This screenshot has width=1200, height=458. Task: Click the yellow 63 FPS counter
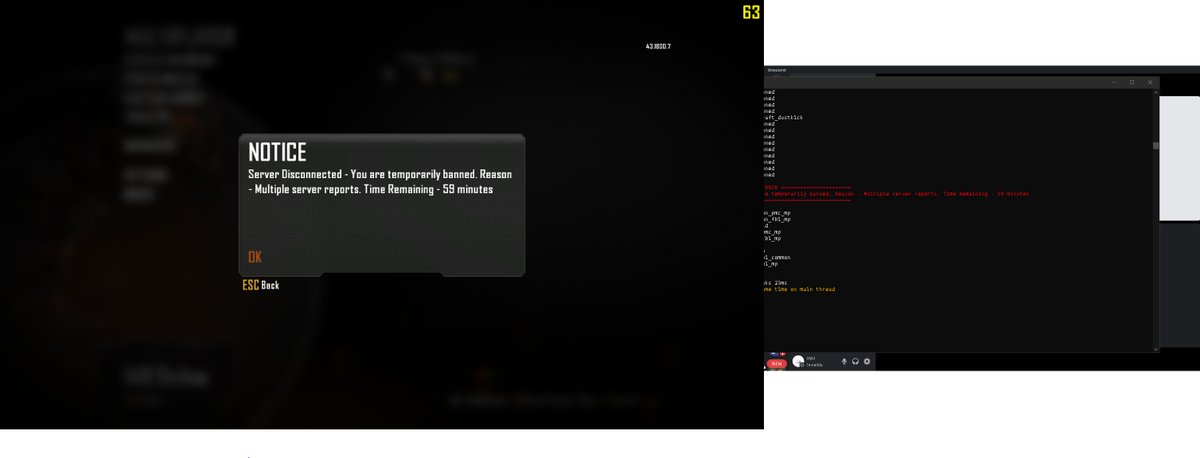pos(751,12)
